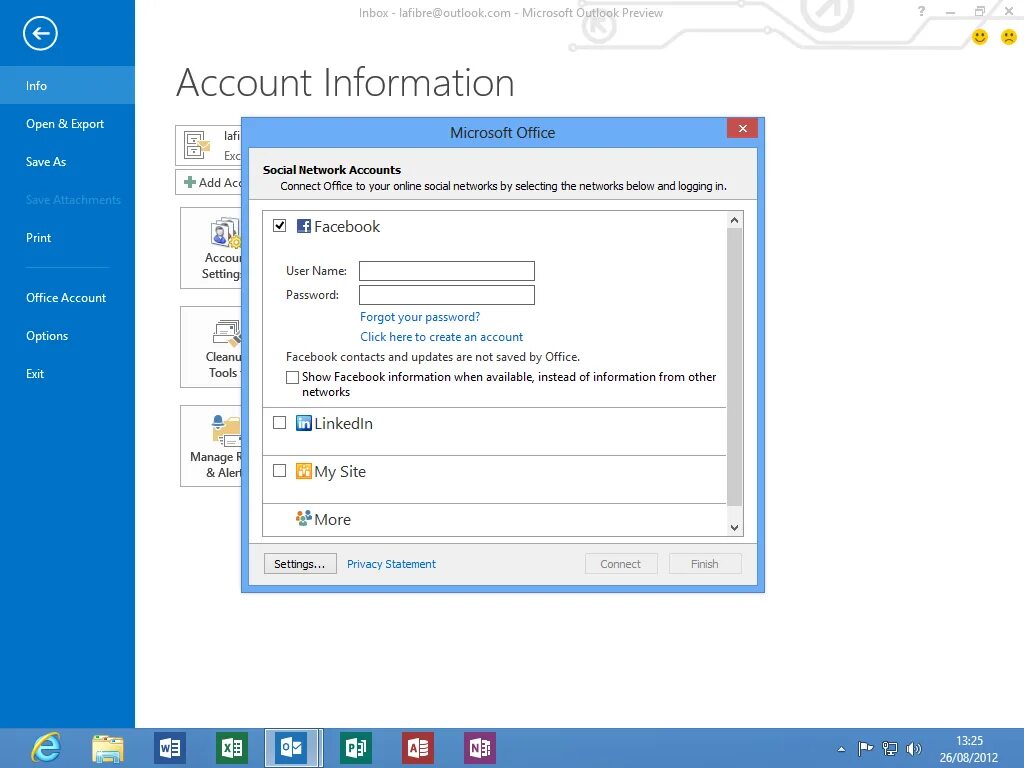Click the More networks people icon

(x=304, y=519)
